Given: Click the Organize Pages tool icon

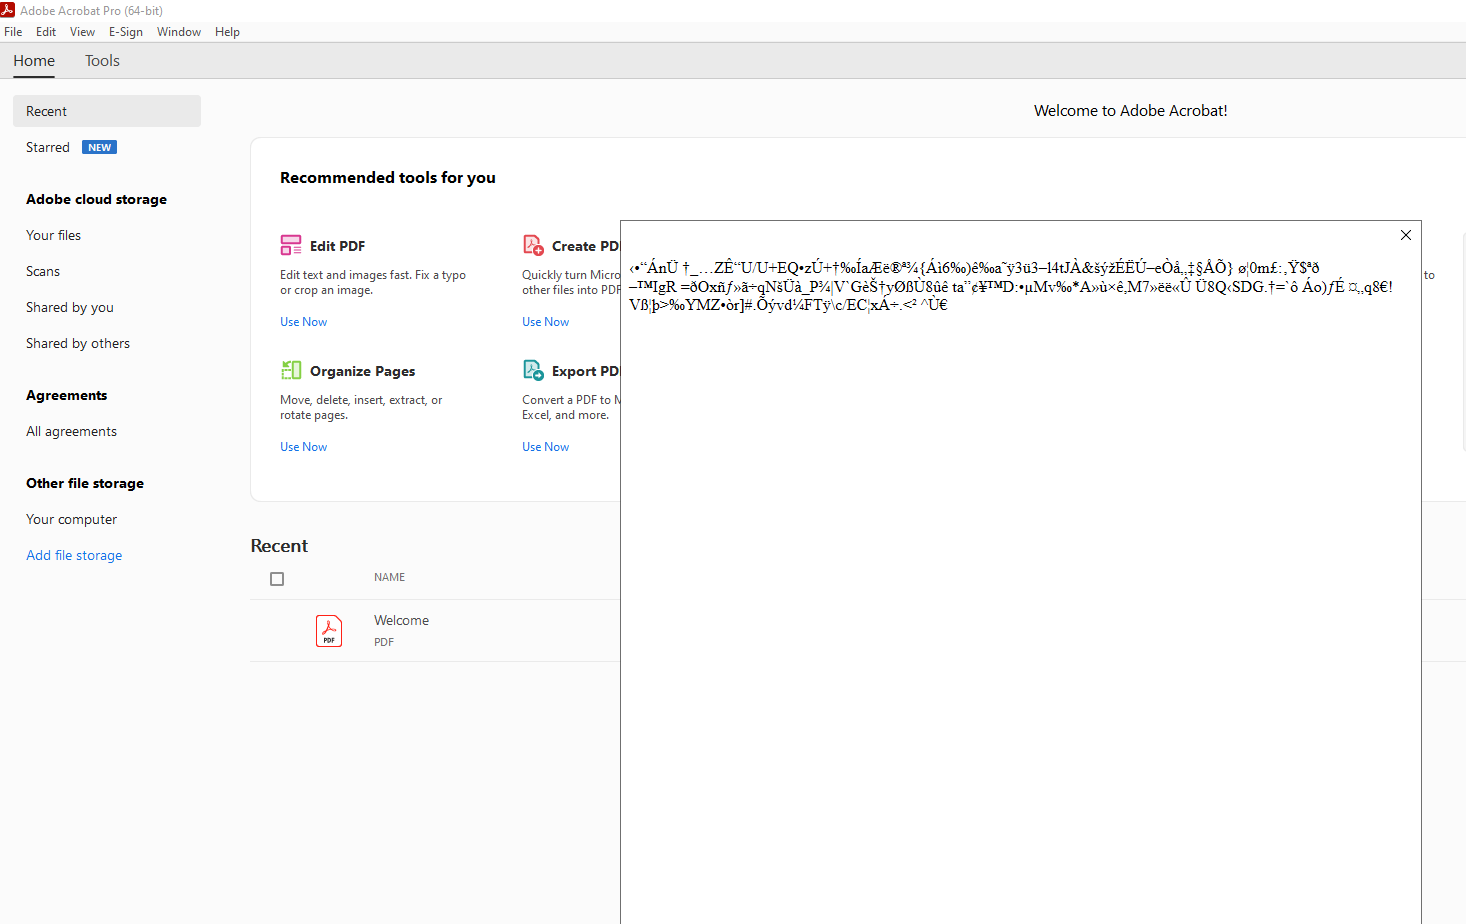Looking at the screenshot, I should (291, 370).
